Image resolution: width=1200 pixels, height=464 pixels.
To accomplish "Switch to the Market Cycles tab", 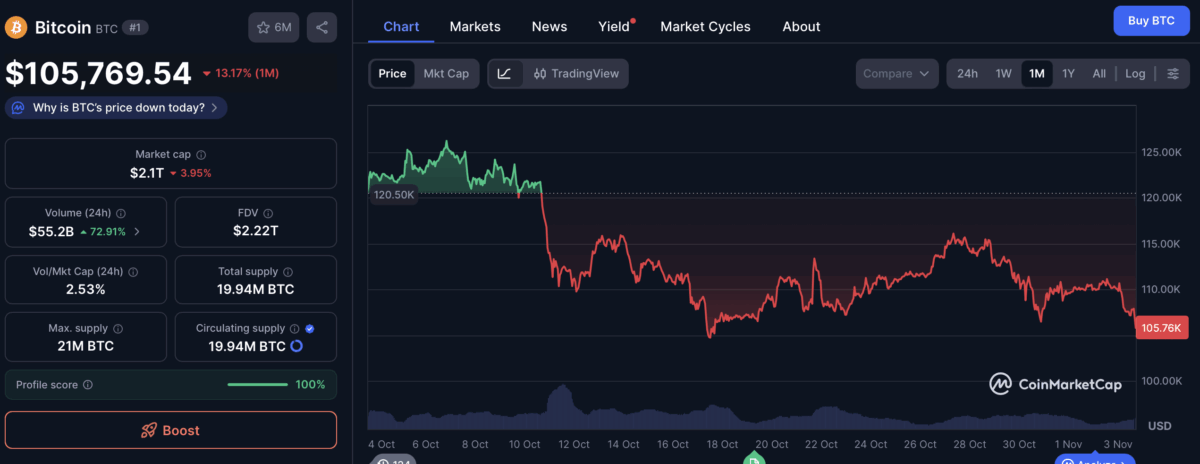I will [705, 26].
